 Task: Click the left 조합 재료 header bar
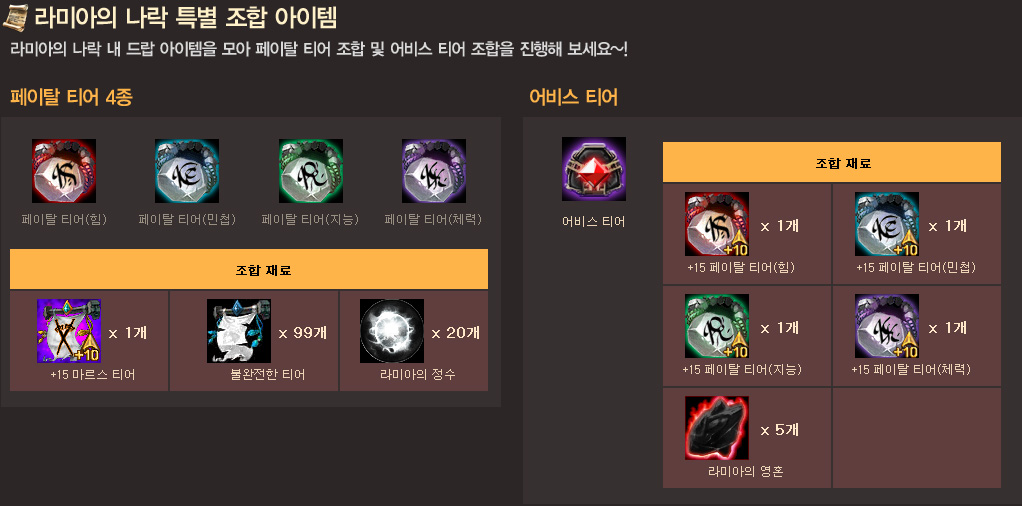[249, 269]
